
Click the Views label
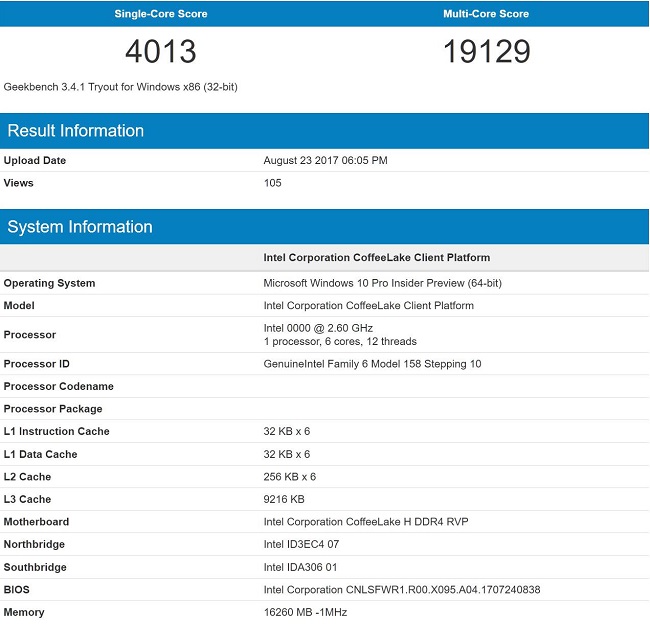coord(19,183)
